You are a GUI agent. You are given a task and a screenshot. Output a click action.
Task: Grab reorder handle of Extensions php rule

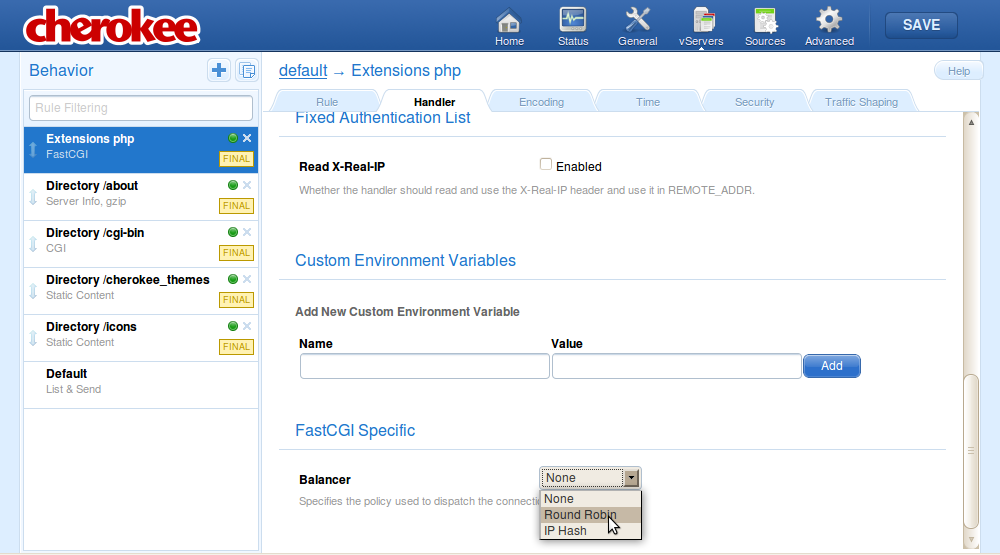pyautogui.click(x=33, y=150)
